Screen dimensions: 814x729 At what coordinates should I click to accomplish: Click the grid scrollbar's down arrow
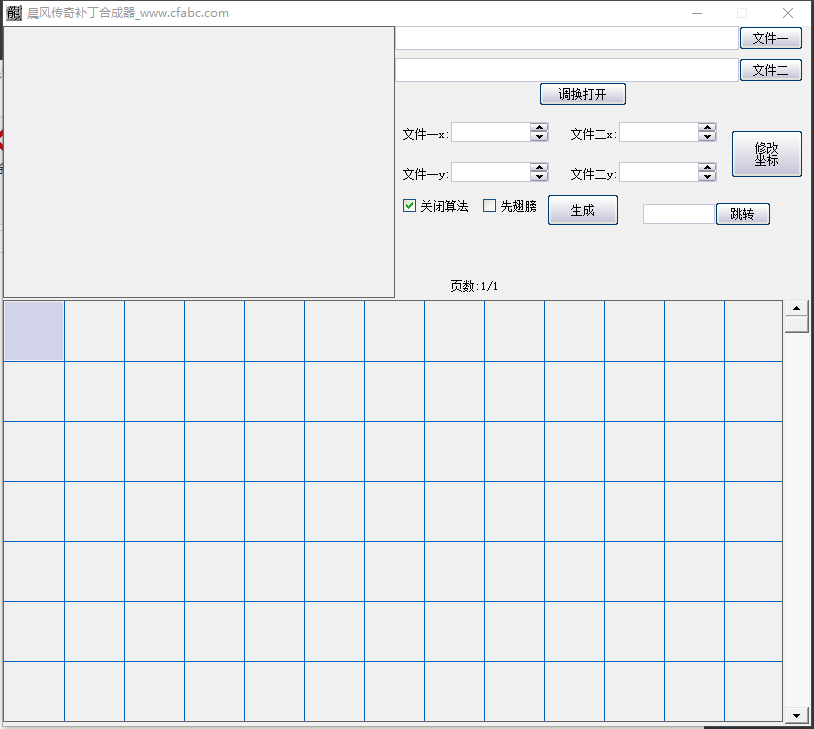pyautogui.click(x=797, y=715)
